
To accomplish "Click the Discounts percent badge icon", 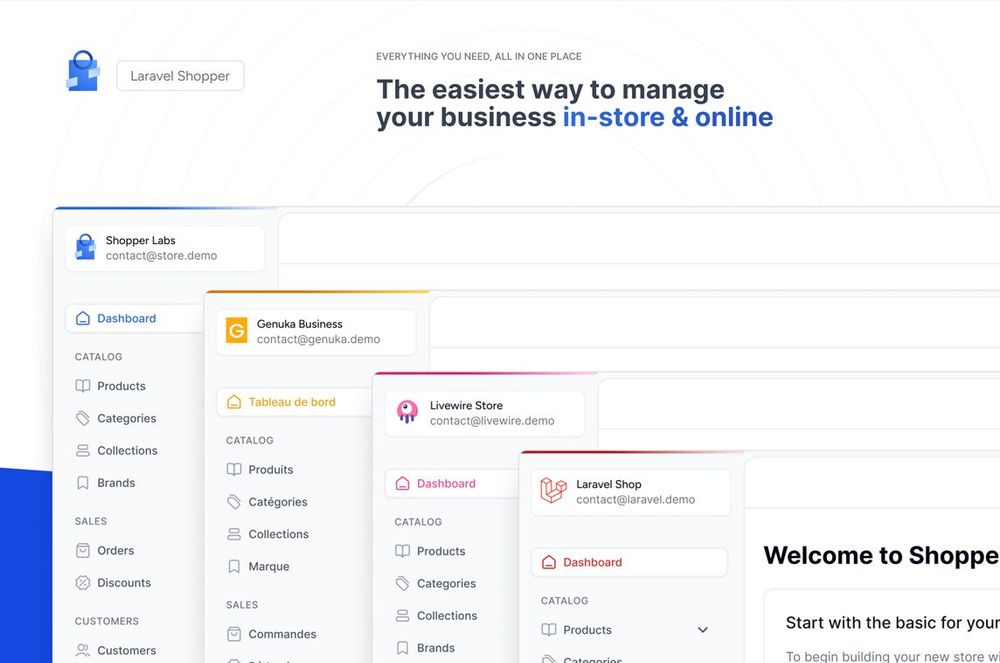I will (83, 583).
